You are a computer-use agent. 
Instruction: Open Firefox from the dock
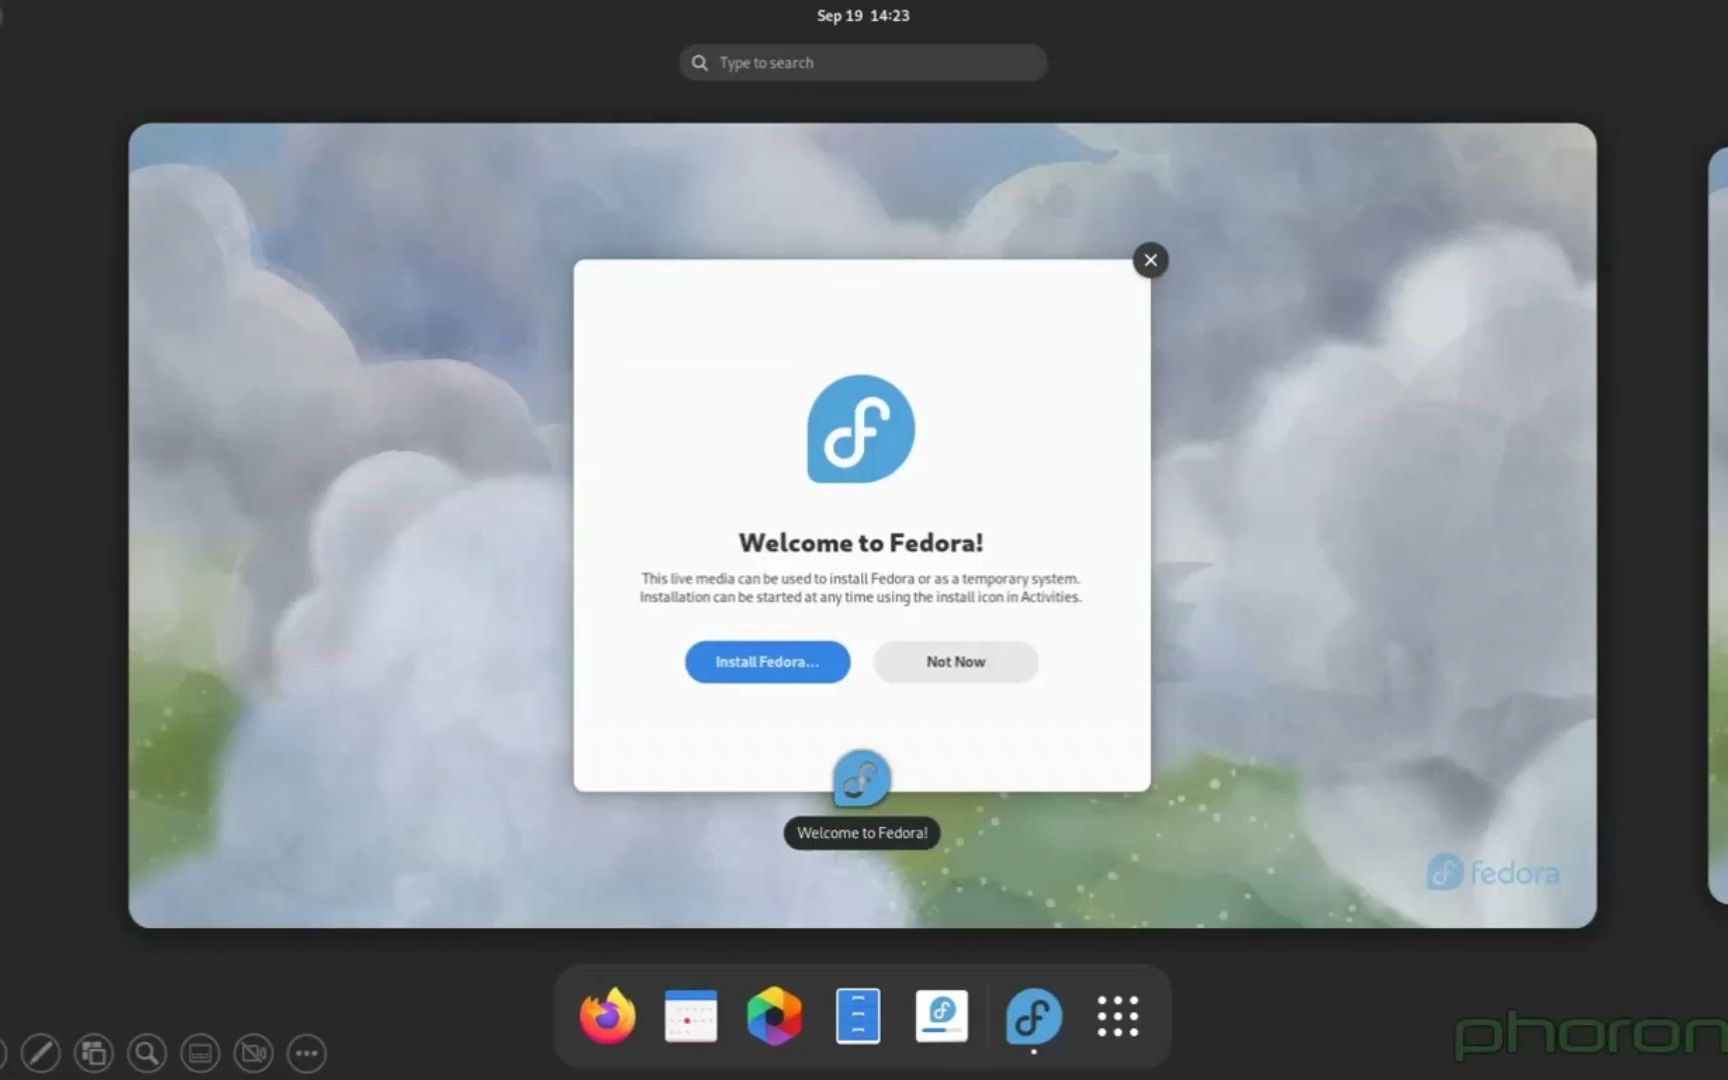click(607, 1016)
